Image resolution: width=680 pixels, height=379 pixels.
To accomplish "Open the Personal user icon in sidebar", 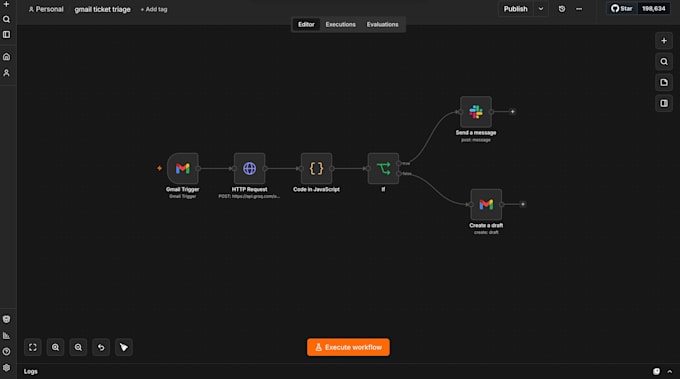I will [x=7, y=73].
